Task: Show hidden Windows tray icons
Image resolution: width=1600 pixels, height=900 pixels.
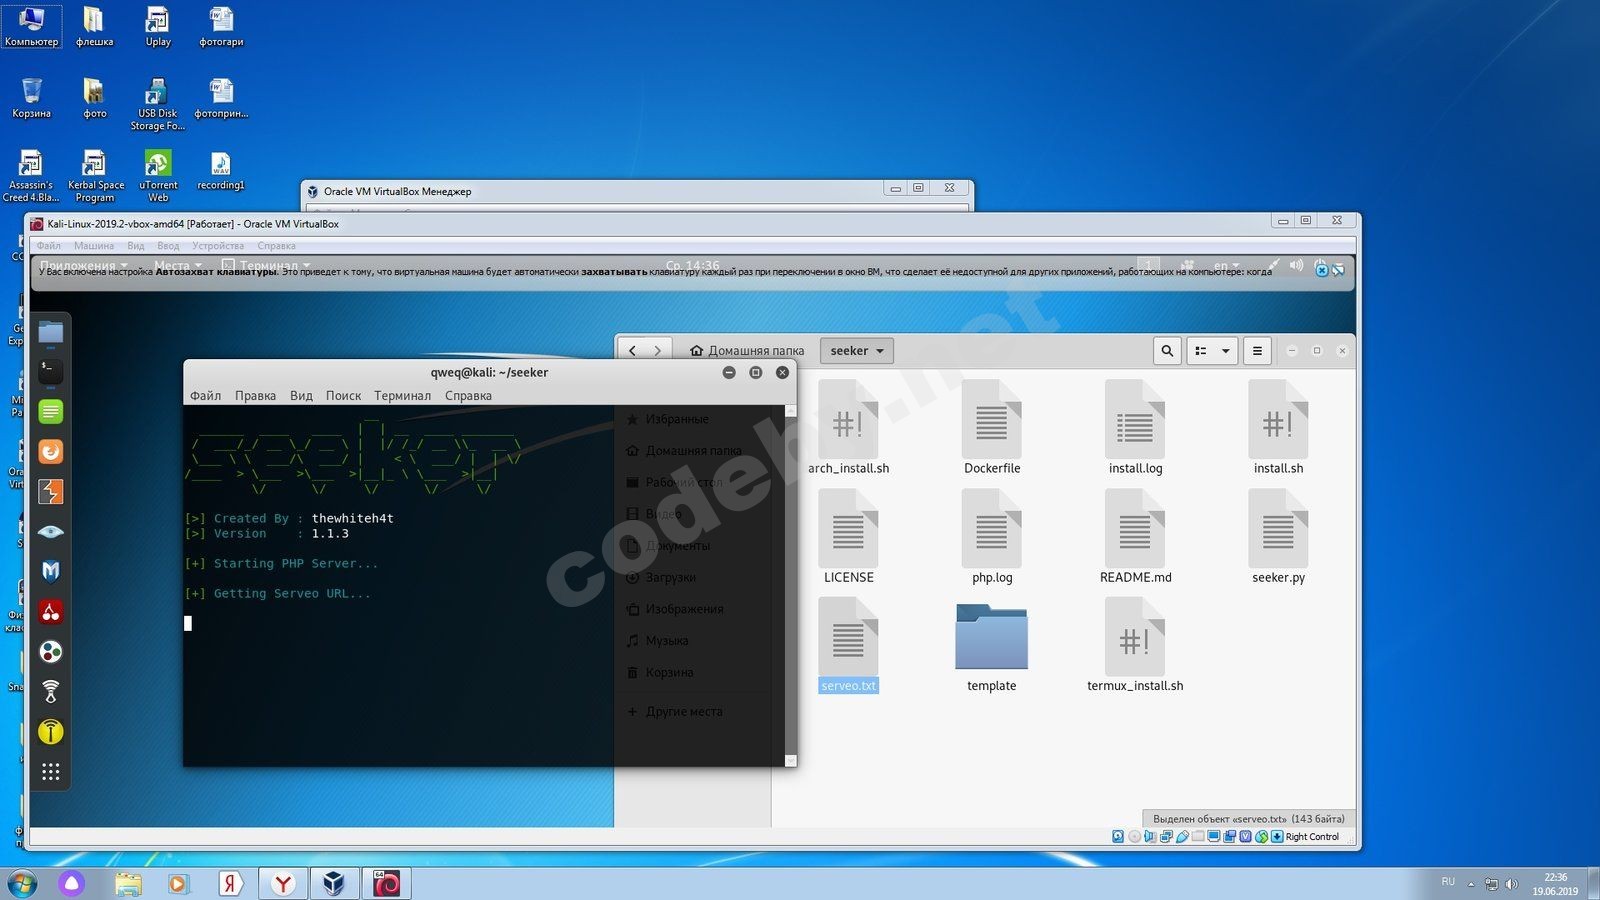Action: point(1471,884)
